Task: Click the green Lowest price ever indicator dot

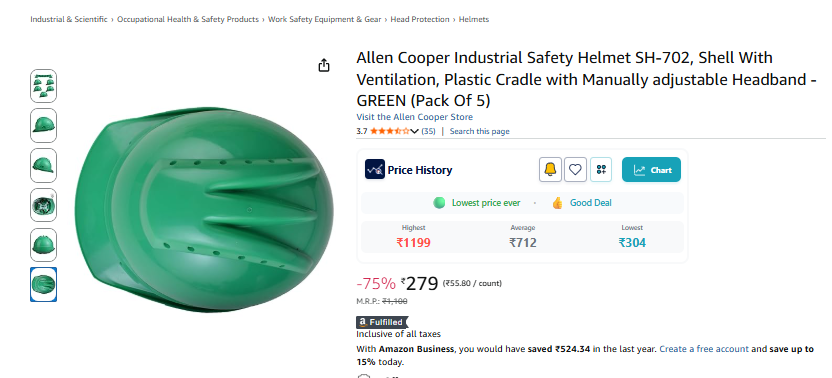Action: (439, 203)
